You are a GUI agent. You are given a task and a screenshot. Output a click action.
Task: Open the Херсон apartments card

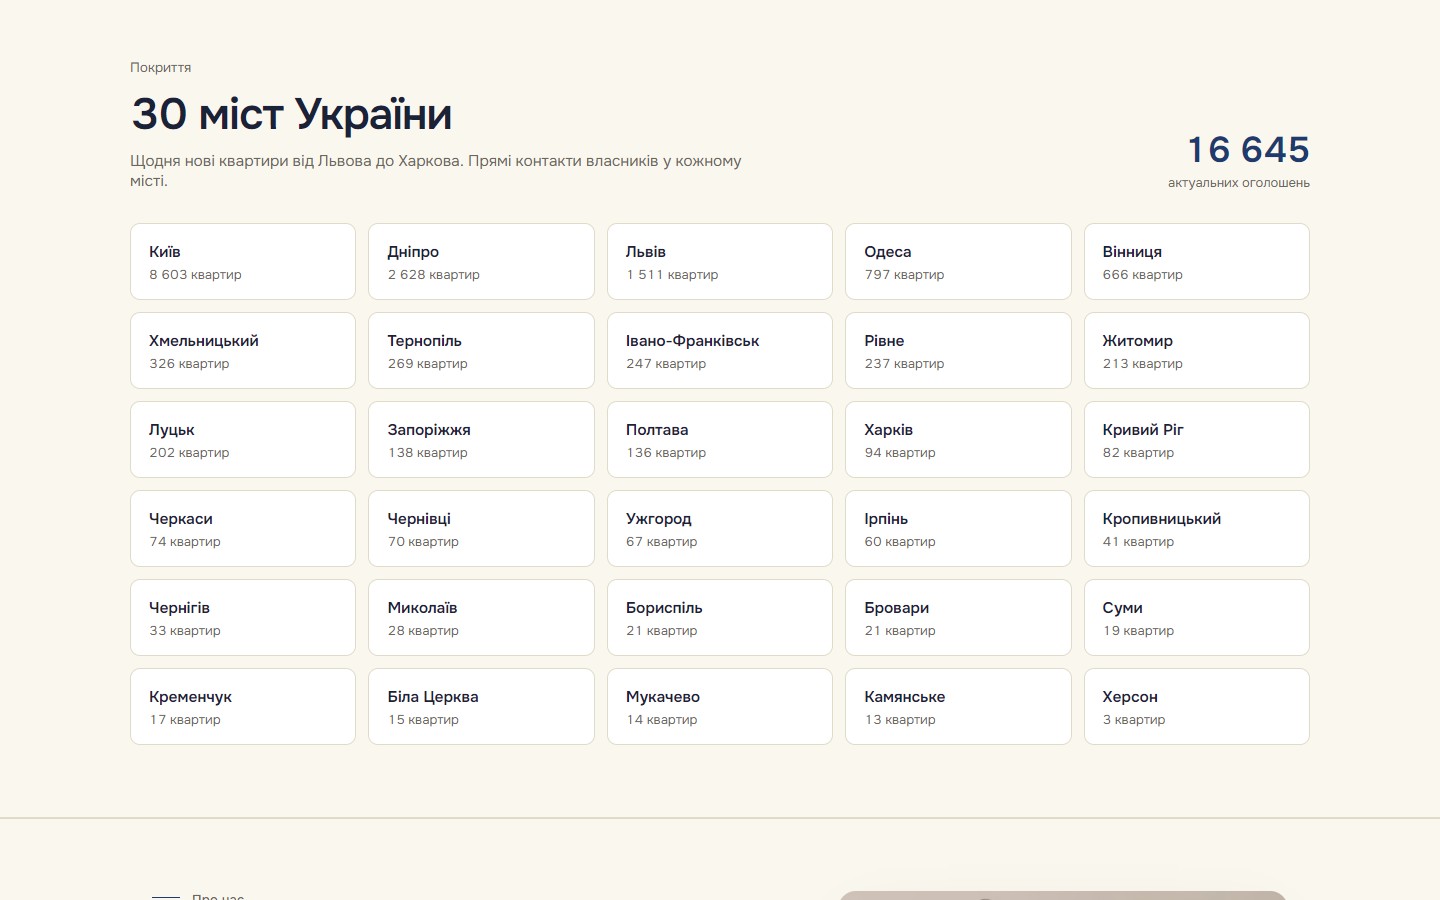click(1197, 706)
